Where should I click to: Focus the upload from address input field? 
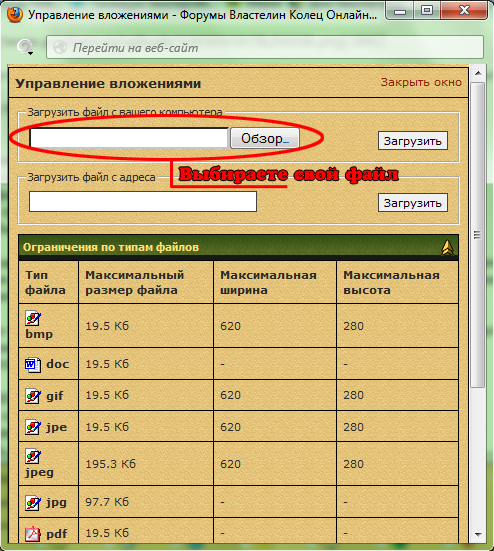click(x=143, y=201)
